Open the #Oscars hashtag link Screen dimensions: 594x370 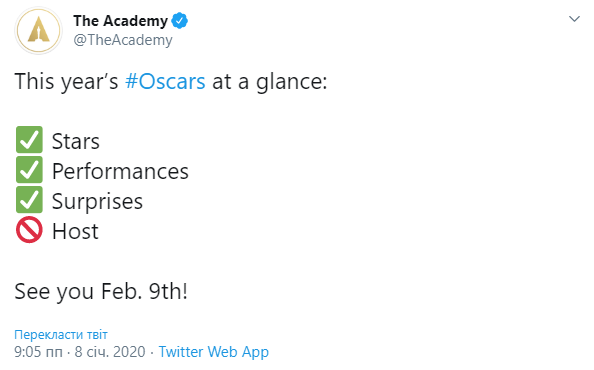pyautogui.click(x=165, y=81)
